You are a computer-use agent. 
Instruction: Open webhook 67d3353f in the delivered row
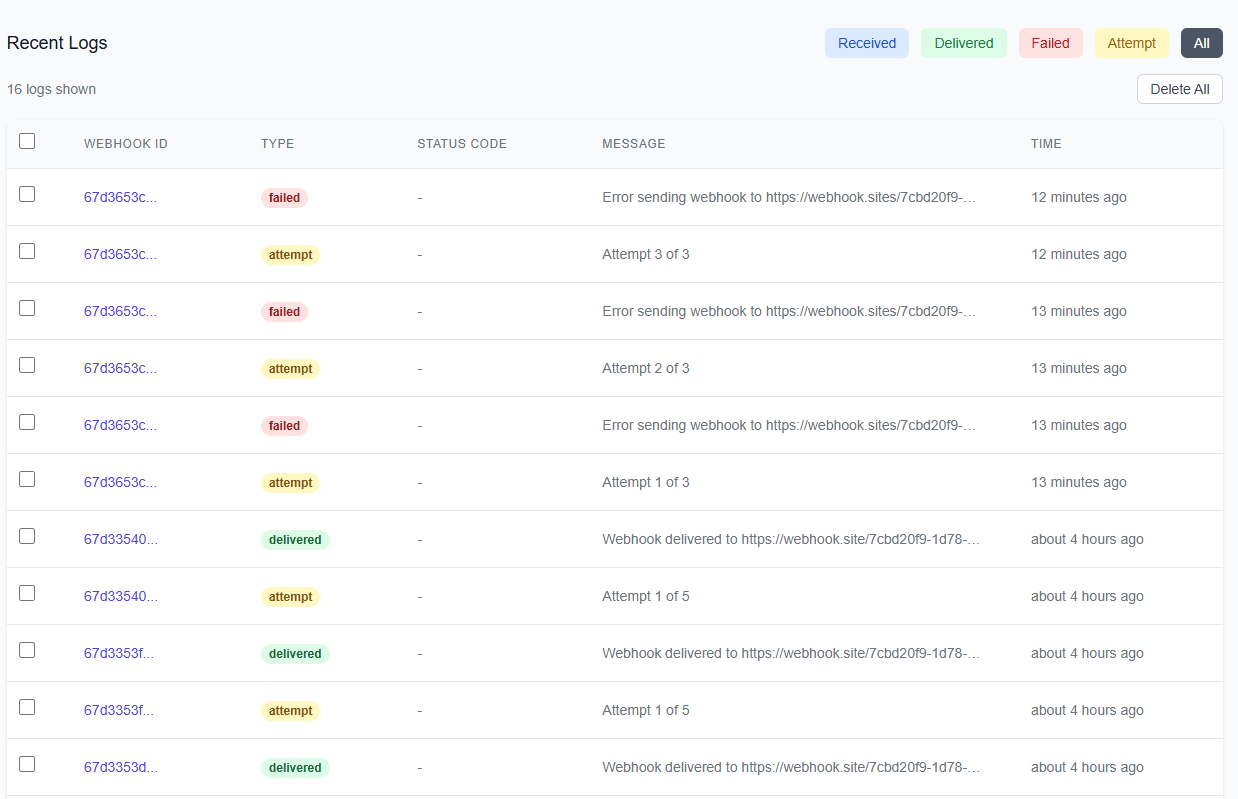coord(119,653)
